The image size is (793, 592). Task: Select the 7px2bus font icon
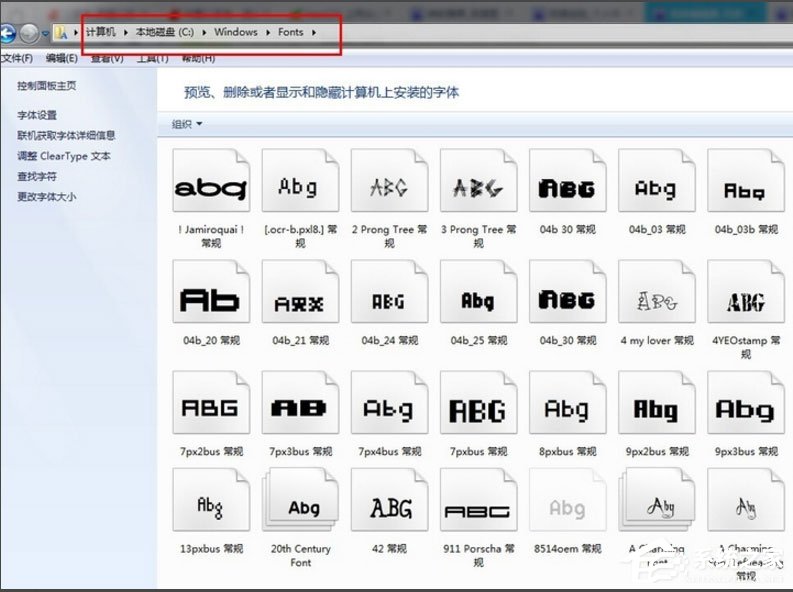(211, 402)
